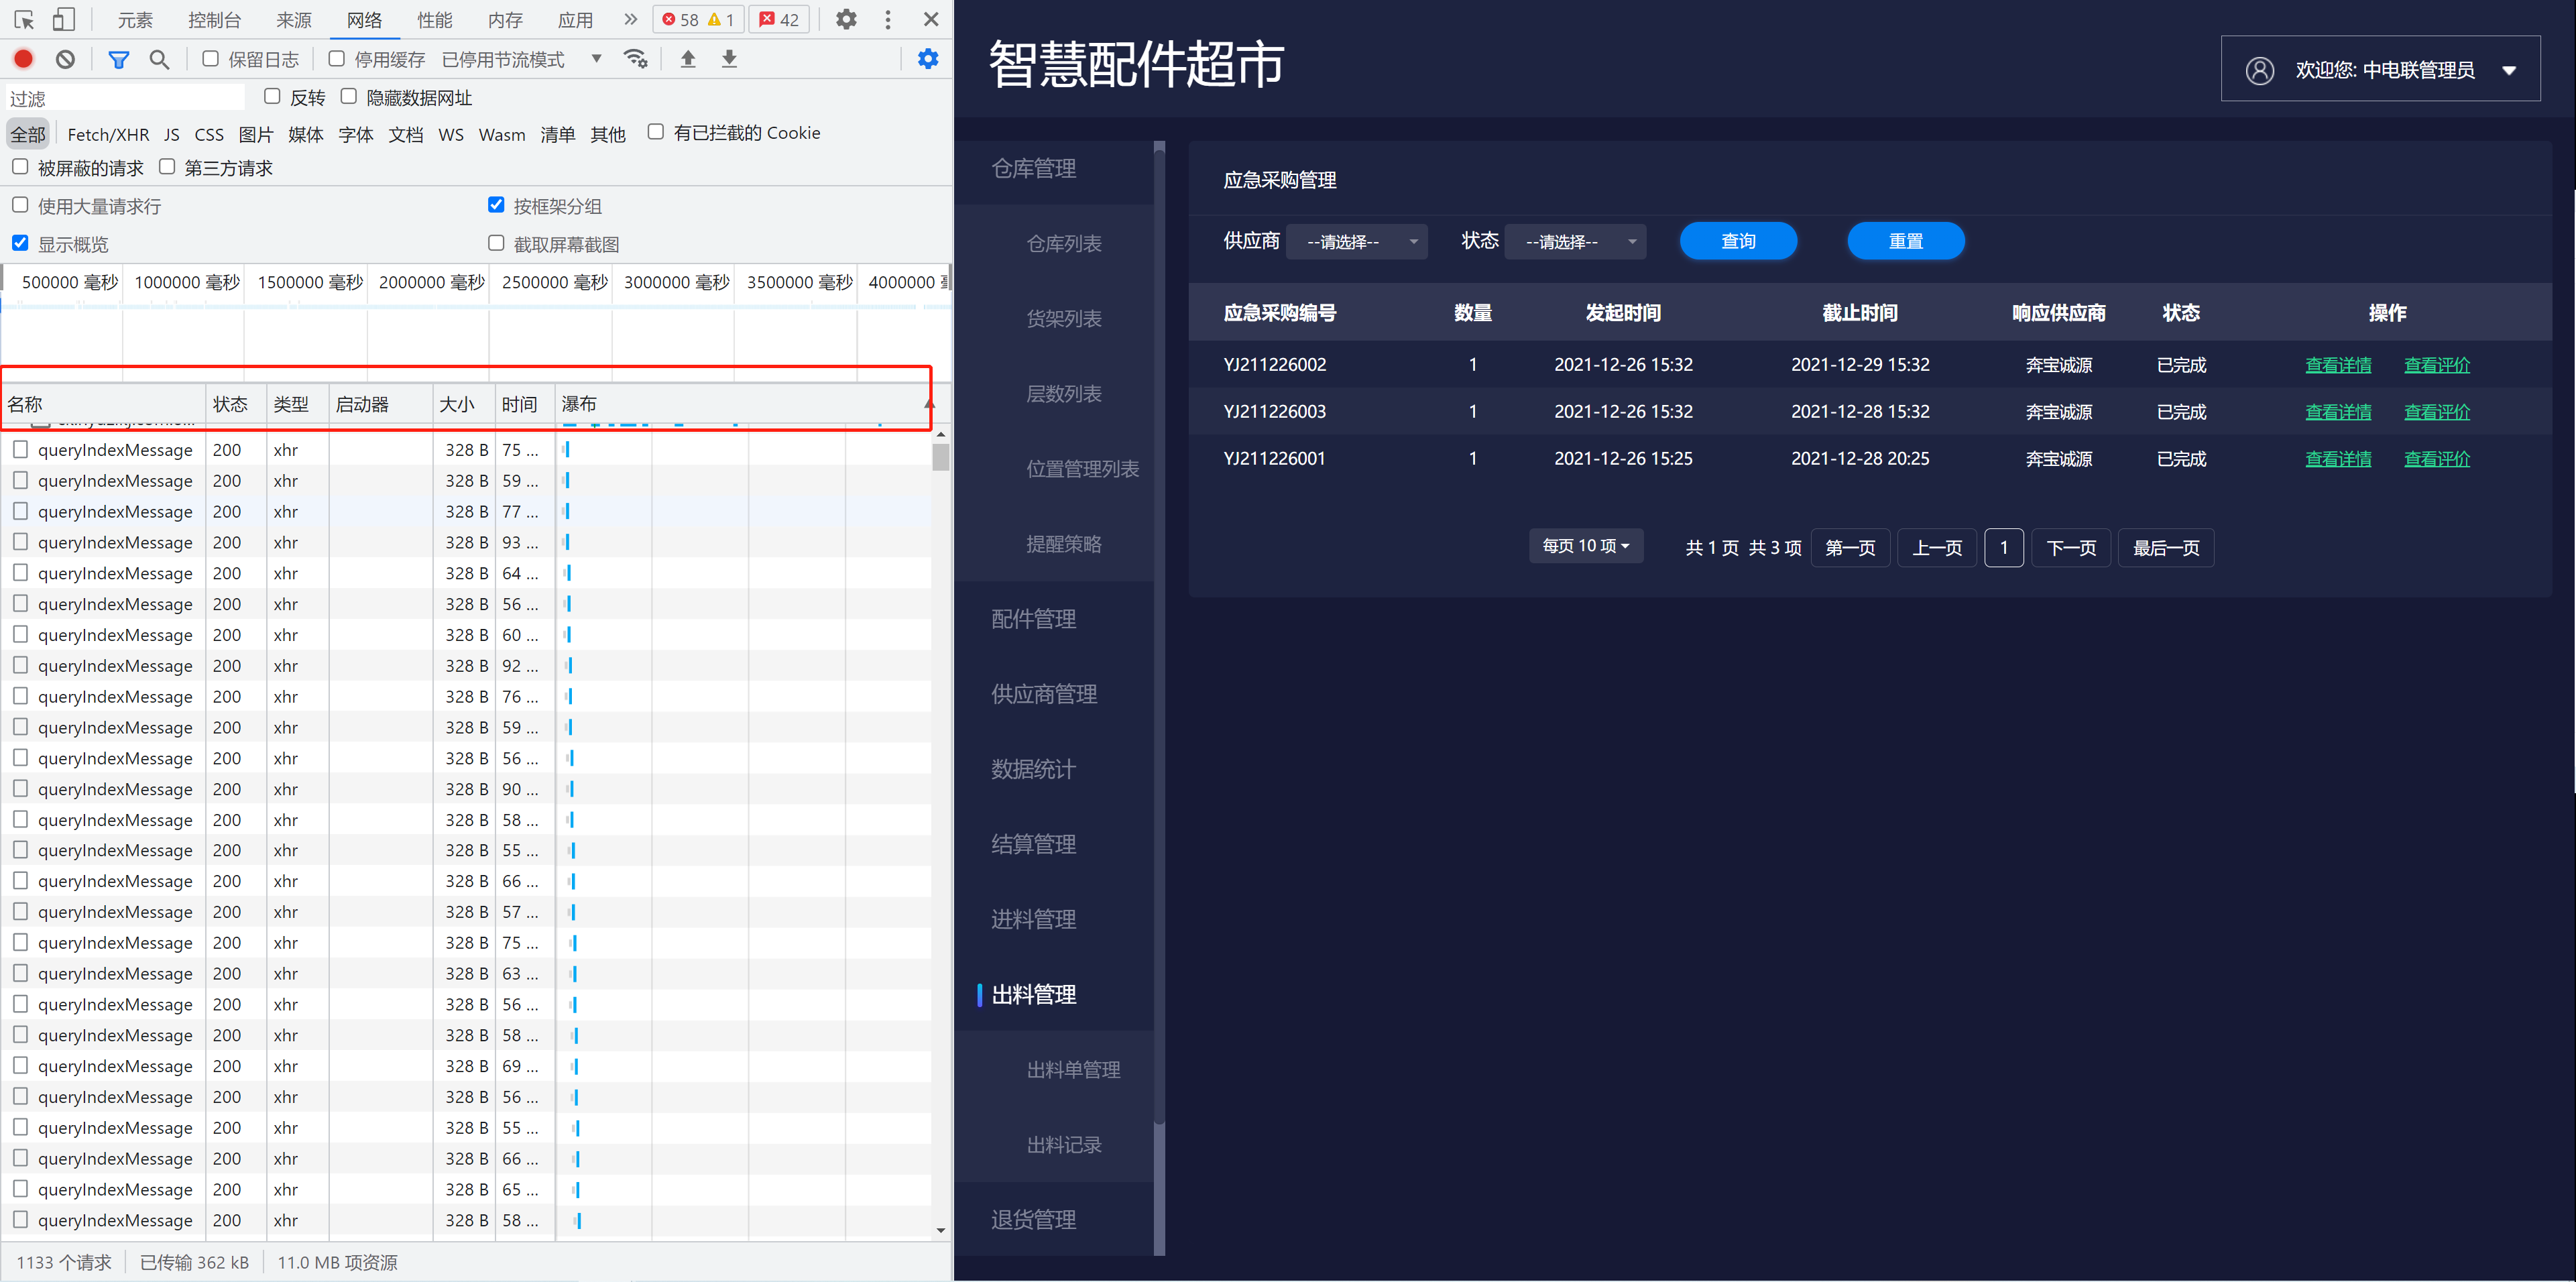The height and width of the screenshot is (1282, 2576).
Task: Click the red record network log icon
Action: tap(24, 59)
